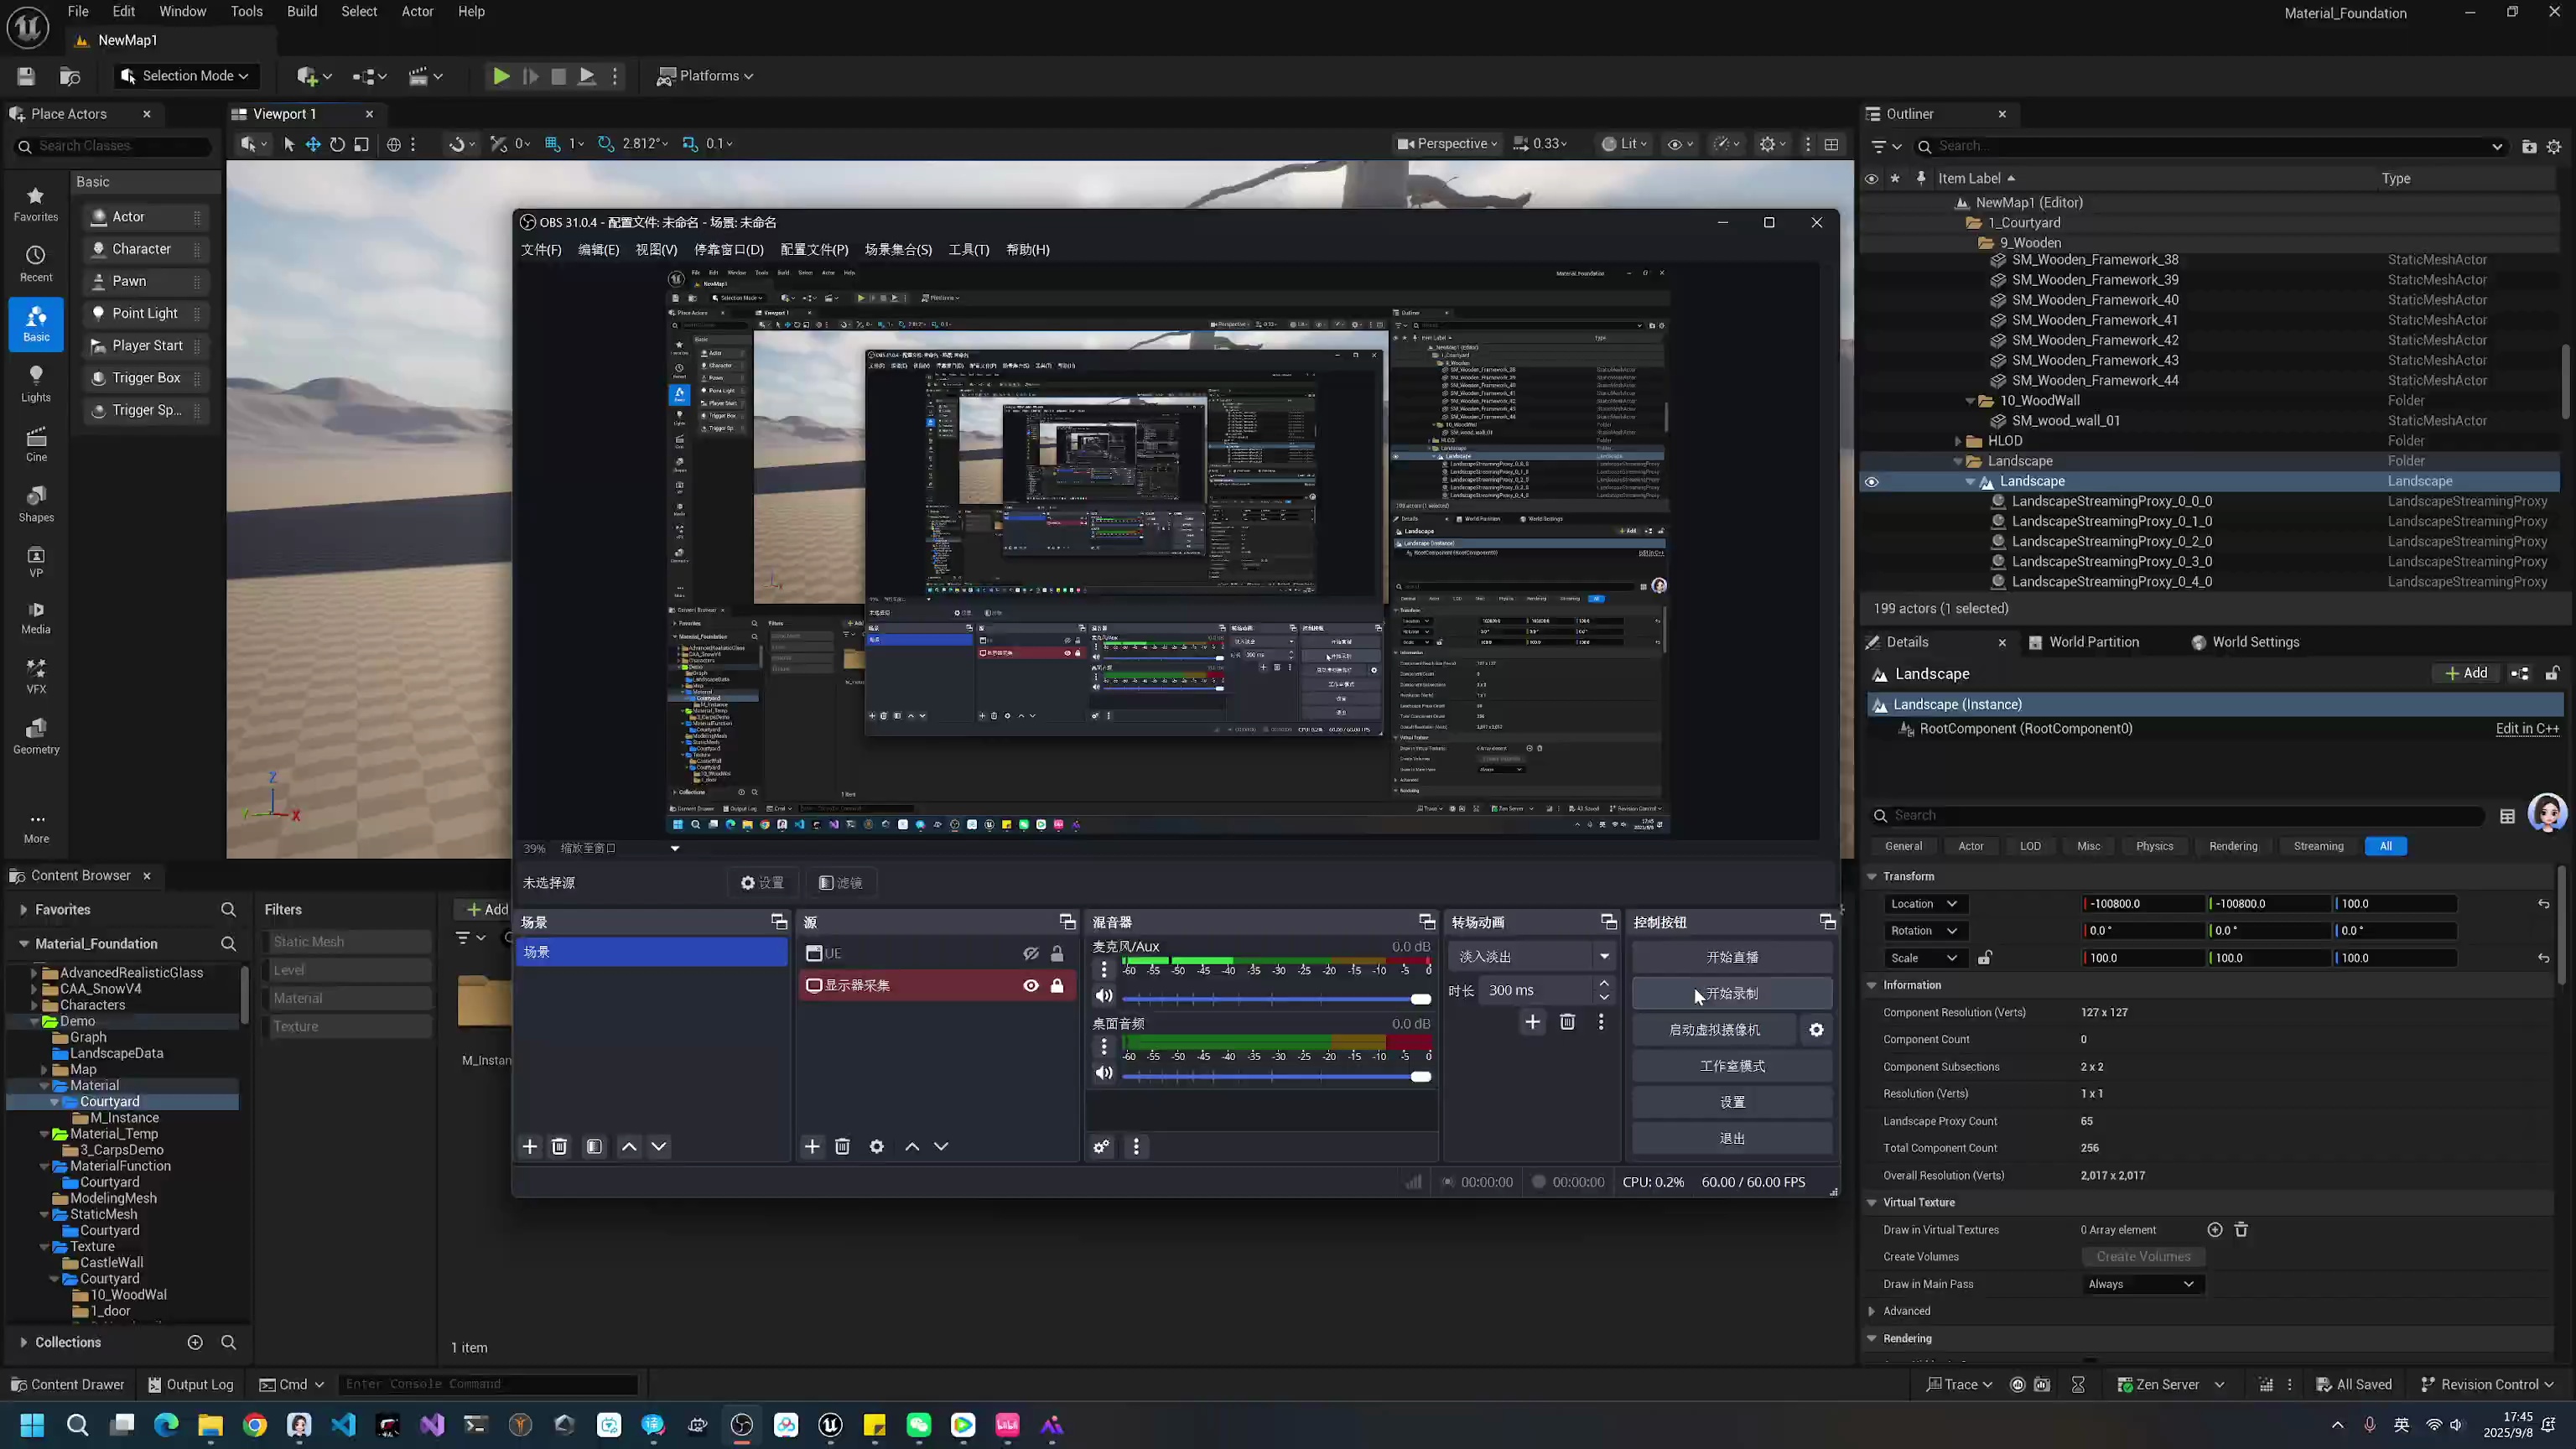Open the VFX category in Place Actors
The width and height of the screenshot is (2576, 1449).
(x=36, y=676)
